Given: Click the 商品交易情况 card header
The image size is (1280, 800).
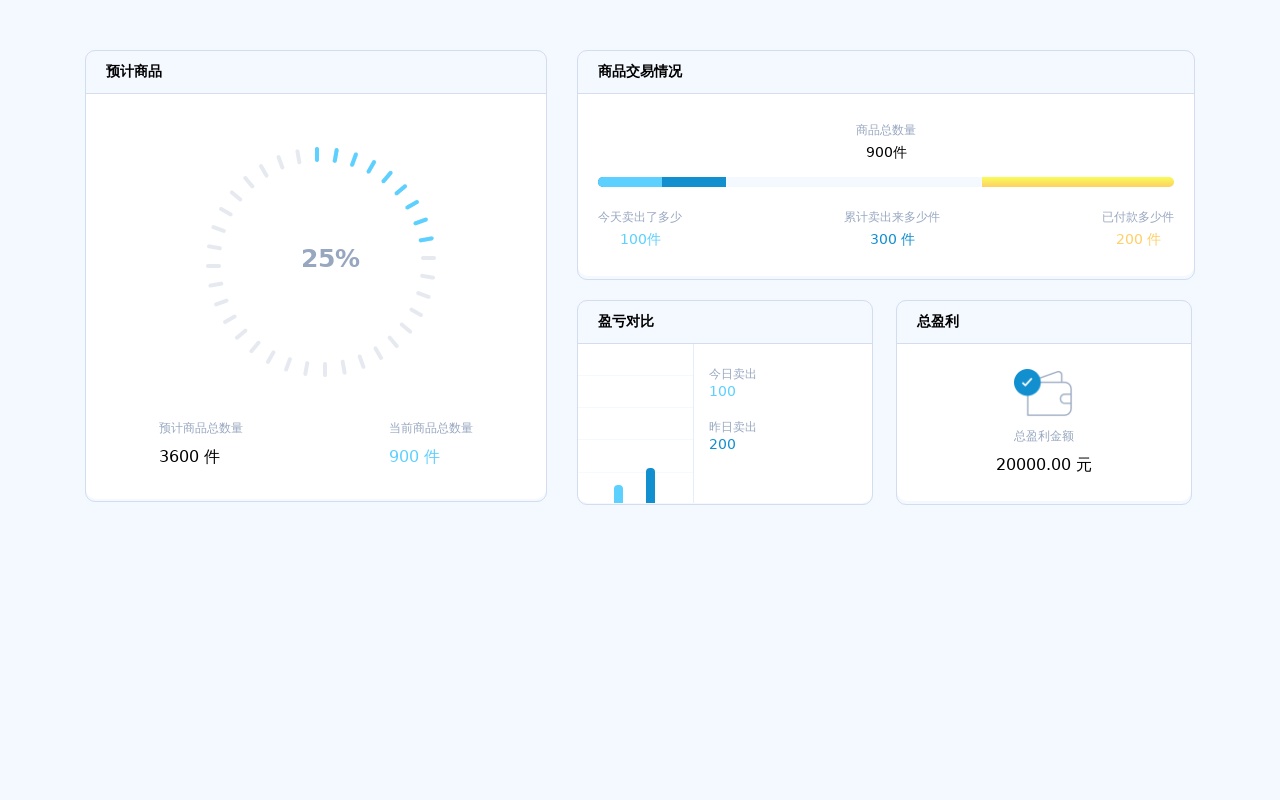Looking at the screenshot, I should (x=886, y=72).
